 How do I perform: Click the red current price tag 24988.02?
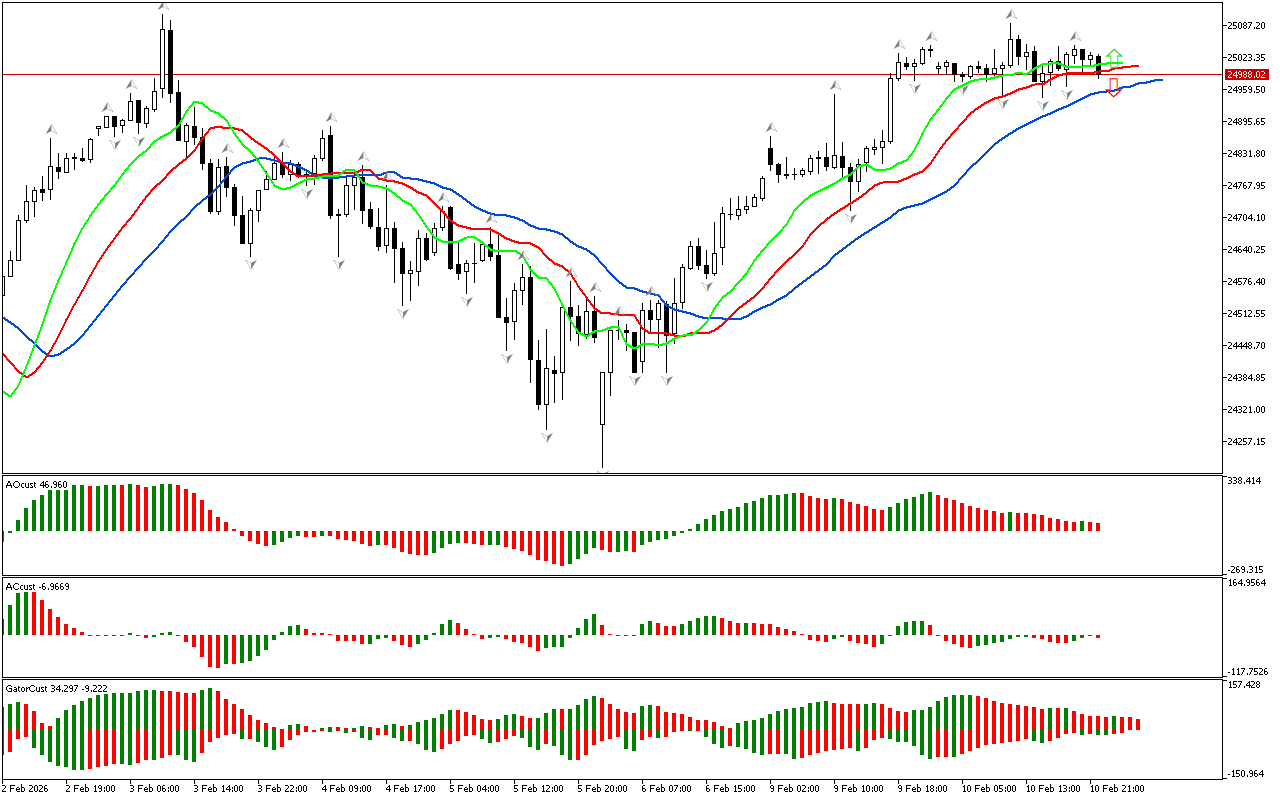pyautogui.click(x=1246, y=74)
